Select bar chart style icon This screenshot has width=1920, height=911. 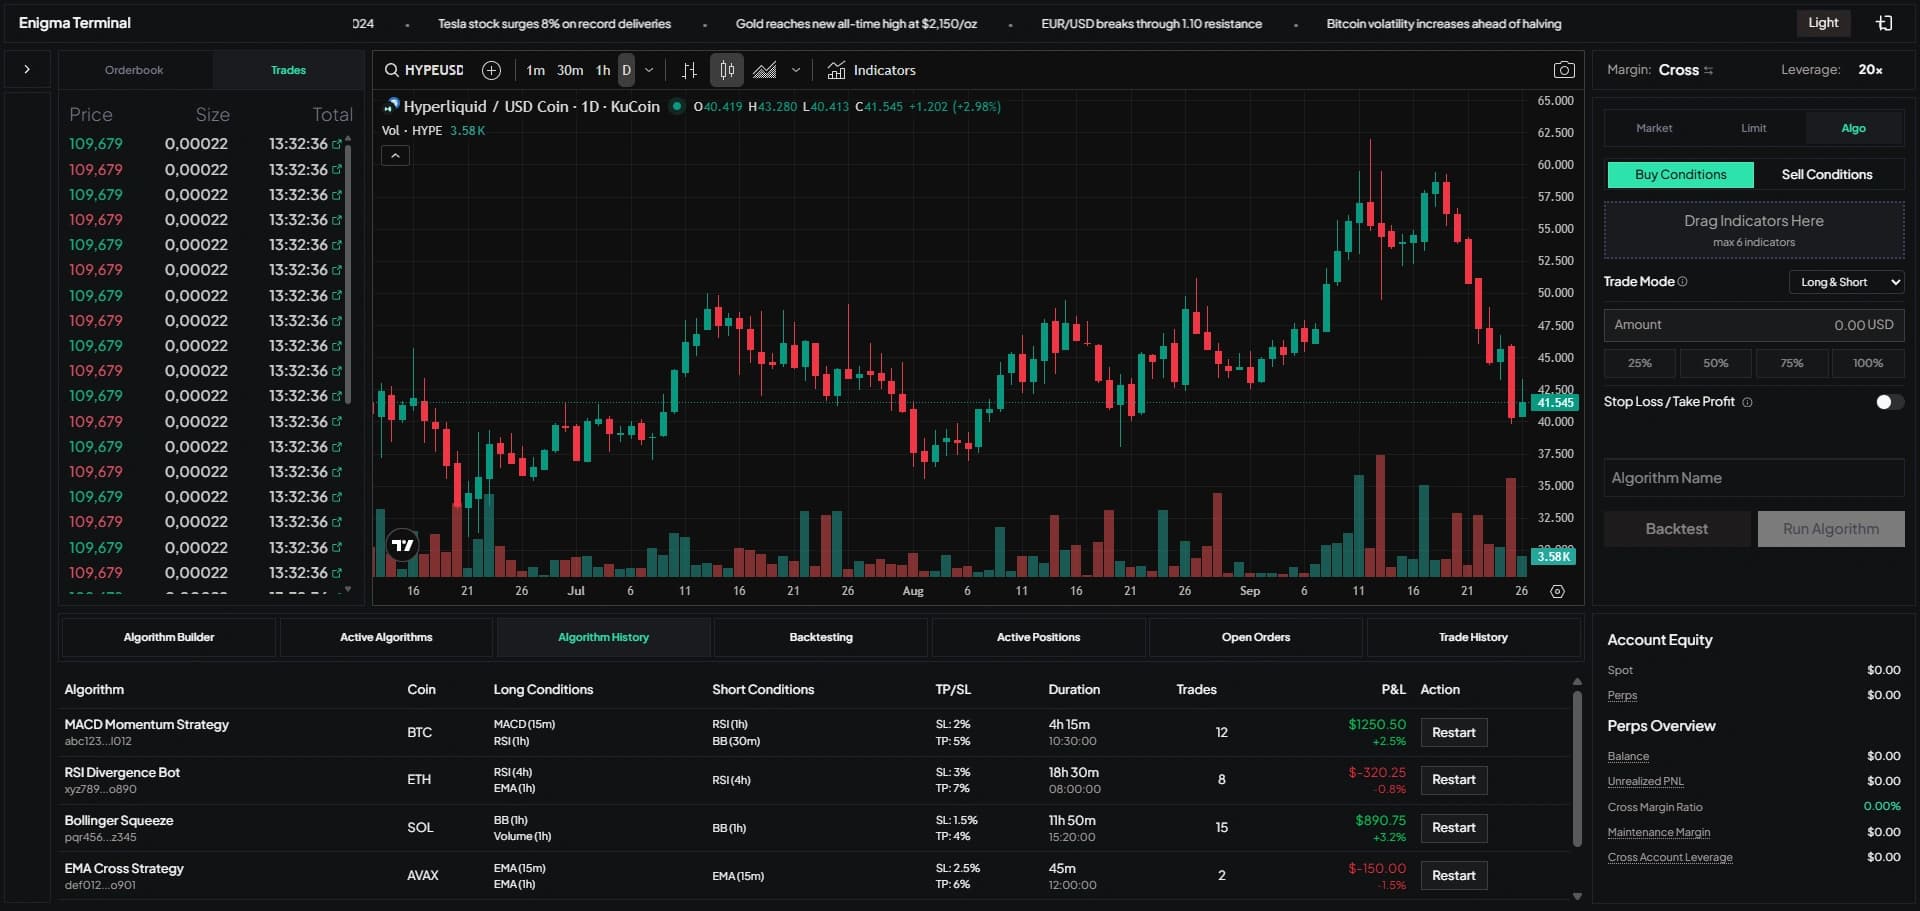coord(689,70)
